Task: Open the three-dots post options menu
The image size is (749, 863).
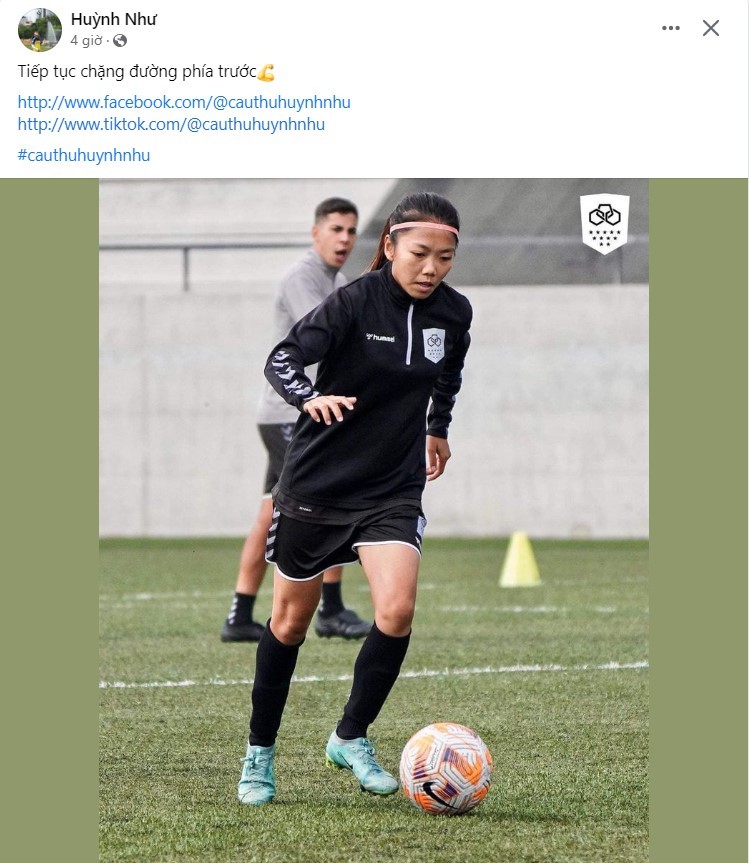Action: 670,28
